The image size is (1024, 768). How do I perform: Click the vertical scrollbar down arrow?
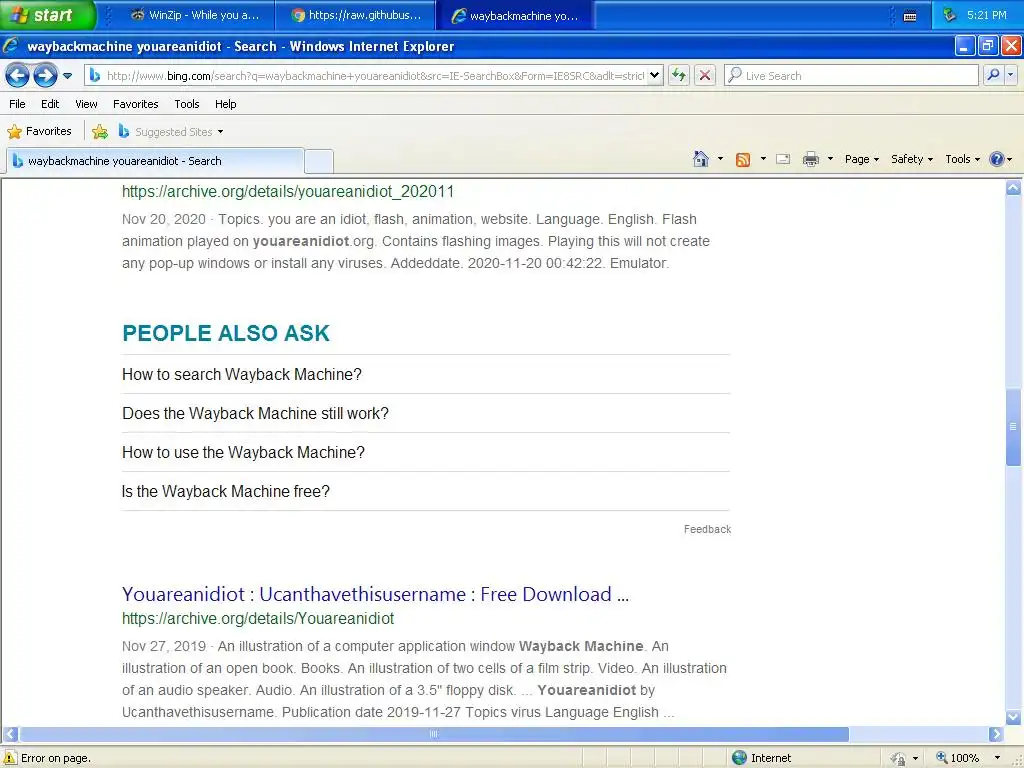(x=1013, y=717)
